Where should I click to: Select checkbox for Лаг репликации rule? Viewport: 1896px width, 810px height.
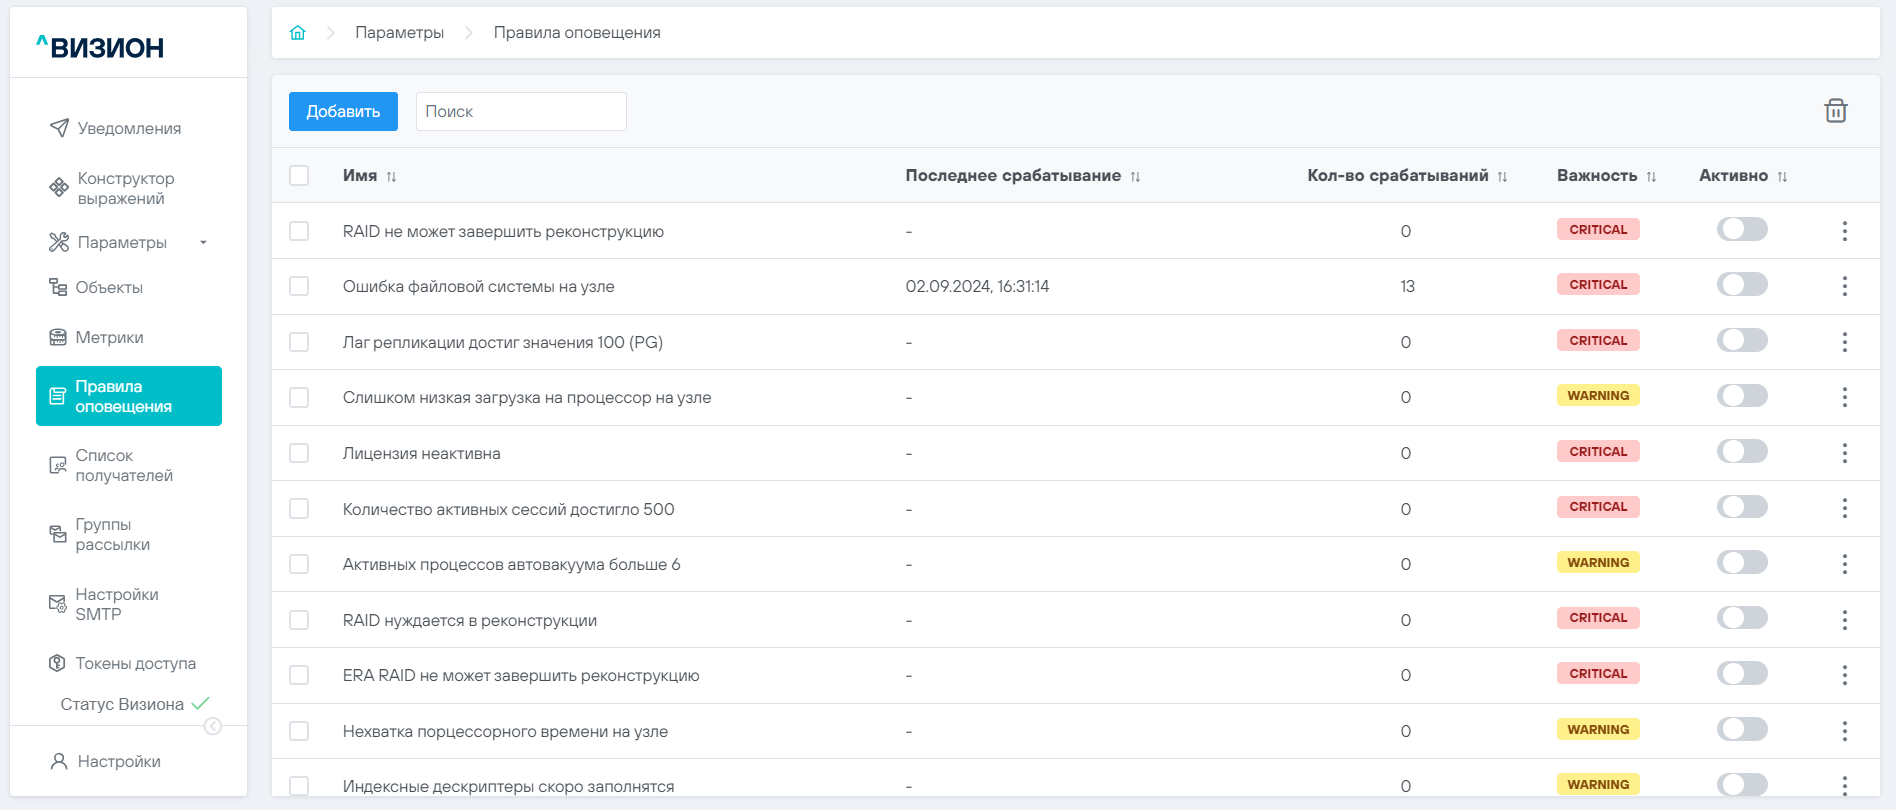point(299,342)
